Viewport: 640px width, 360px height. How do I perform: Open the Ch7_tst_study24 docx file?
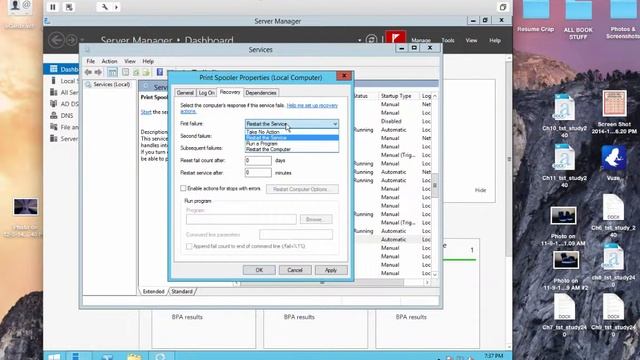(564, 315)
